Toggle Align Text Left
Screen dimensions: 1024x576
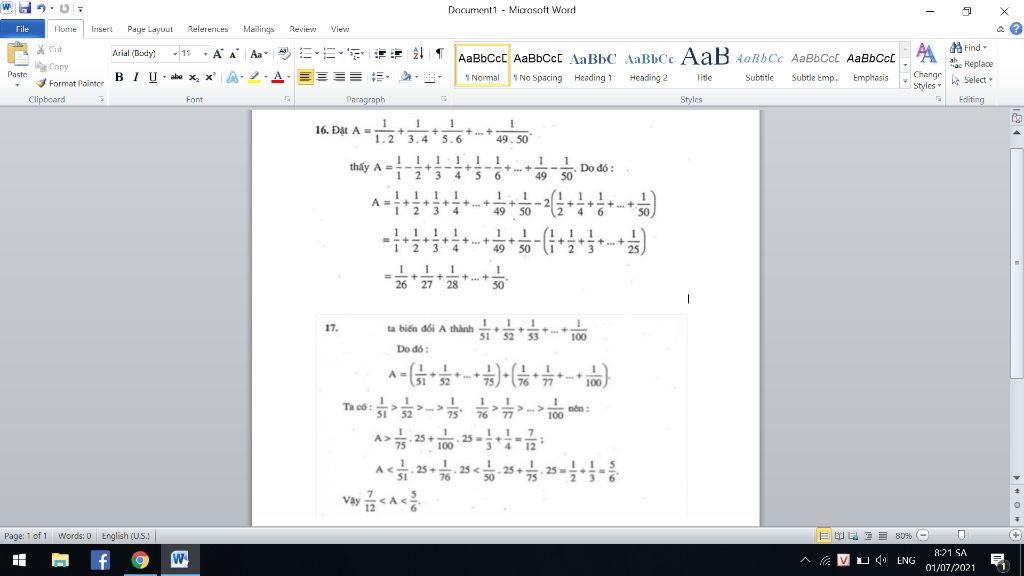click(x=305, y=77)
